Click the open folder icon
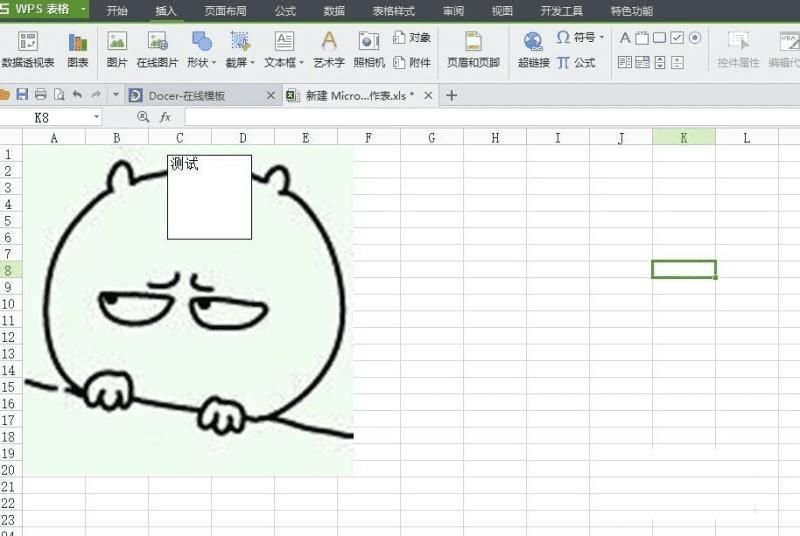 [x=5, y=94]
